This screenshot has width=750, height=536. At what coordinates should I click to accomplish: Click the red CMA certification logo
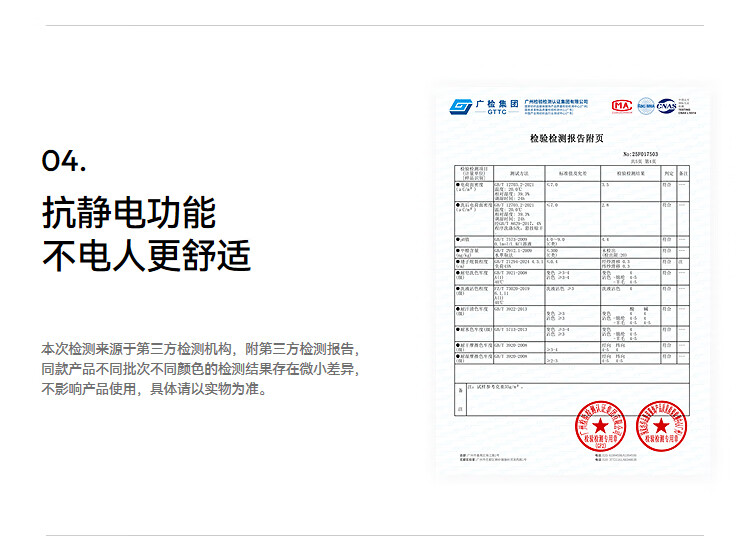point(622,106)
